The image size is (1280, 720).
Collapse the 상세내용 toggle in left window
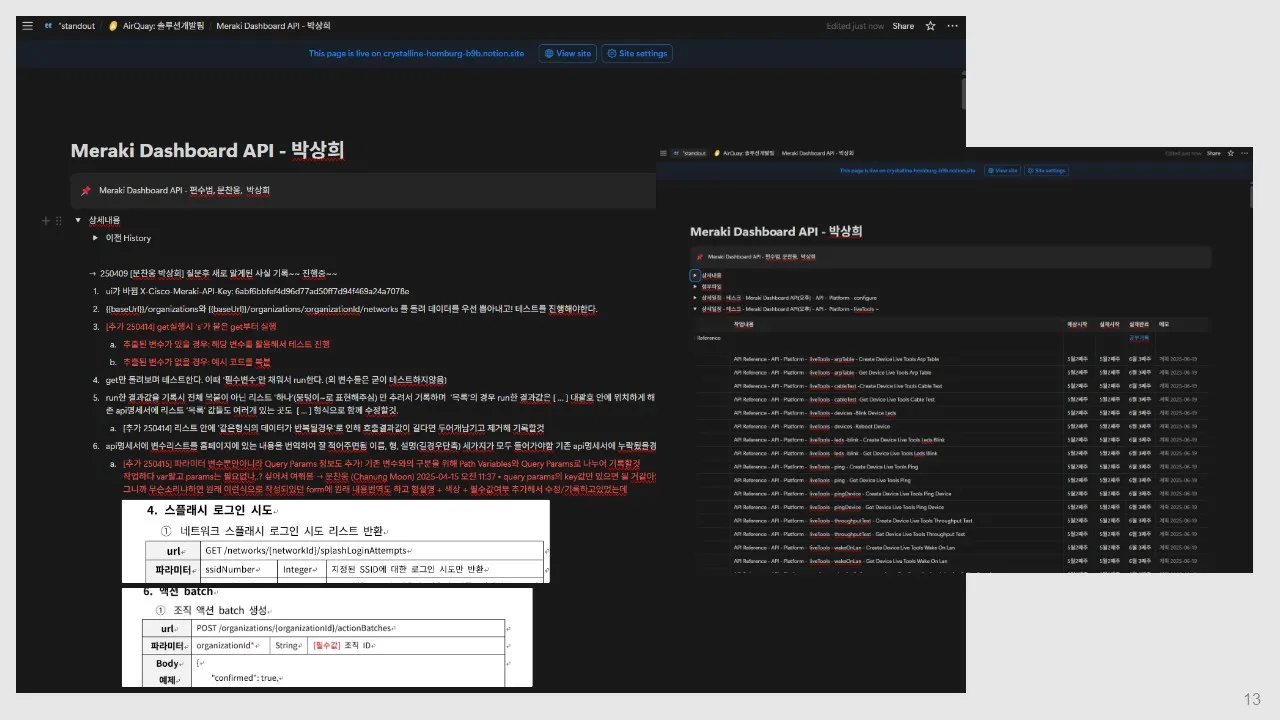[78, 220]
